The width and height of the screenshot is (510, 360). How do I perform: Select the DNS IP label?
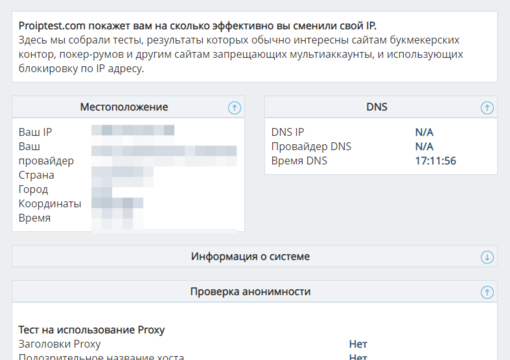point(288,132)
